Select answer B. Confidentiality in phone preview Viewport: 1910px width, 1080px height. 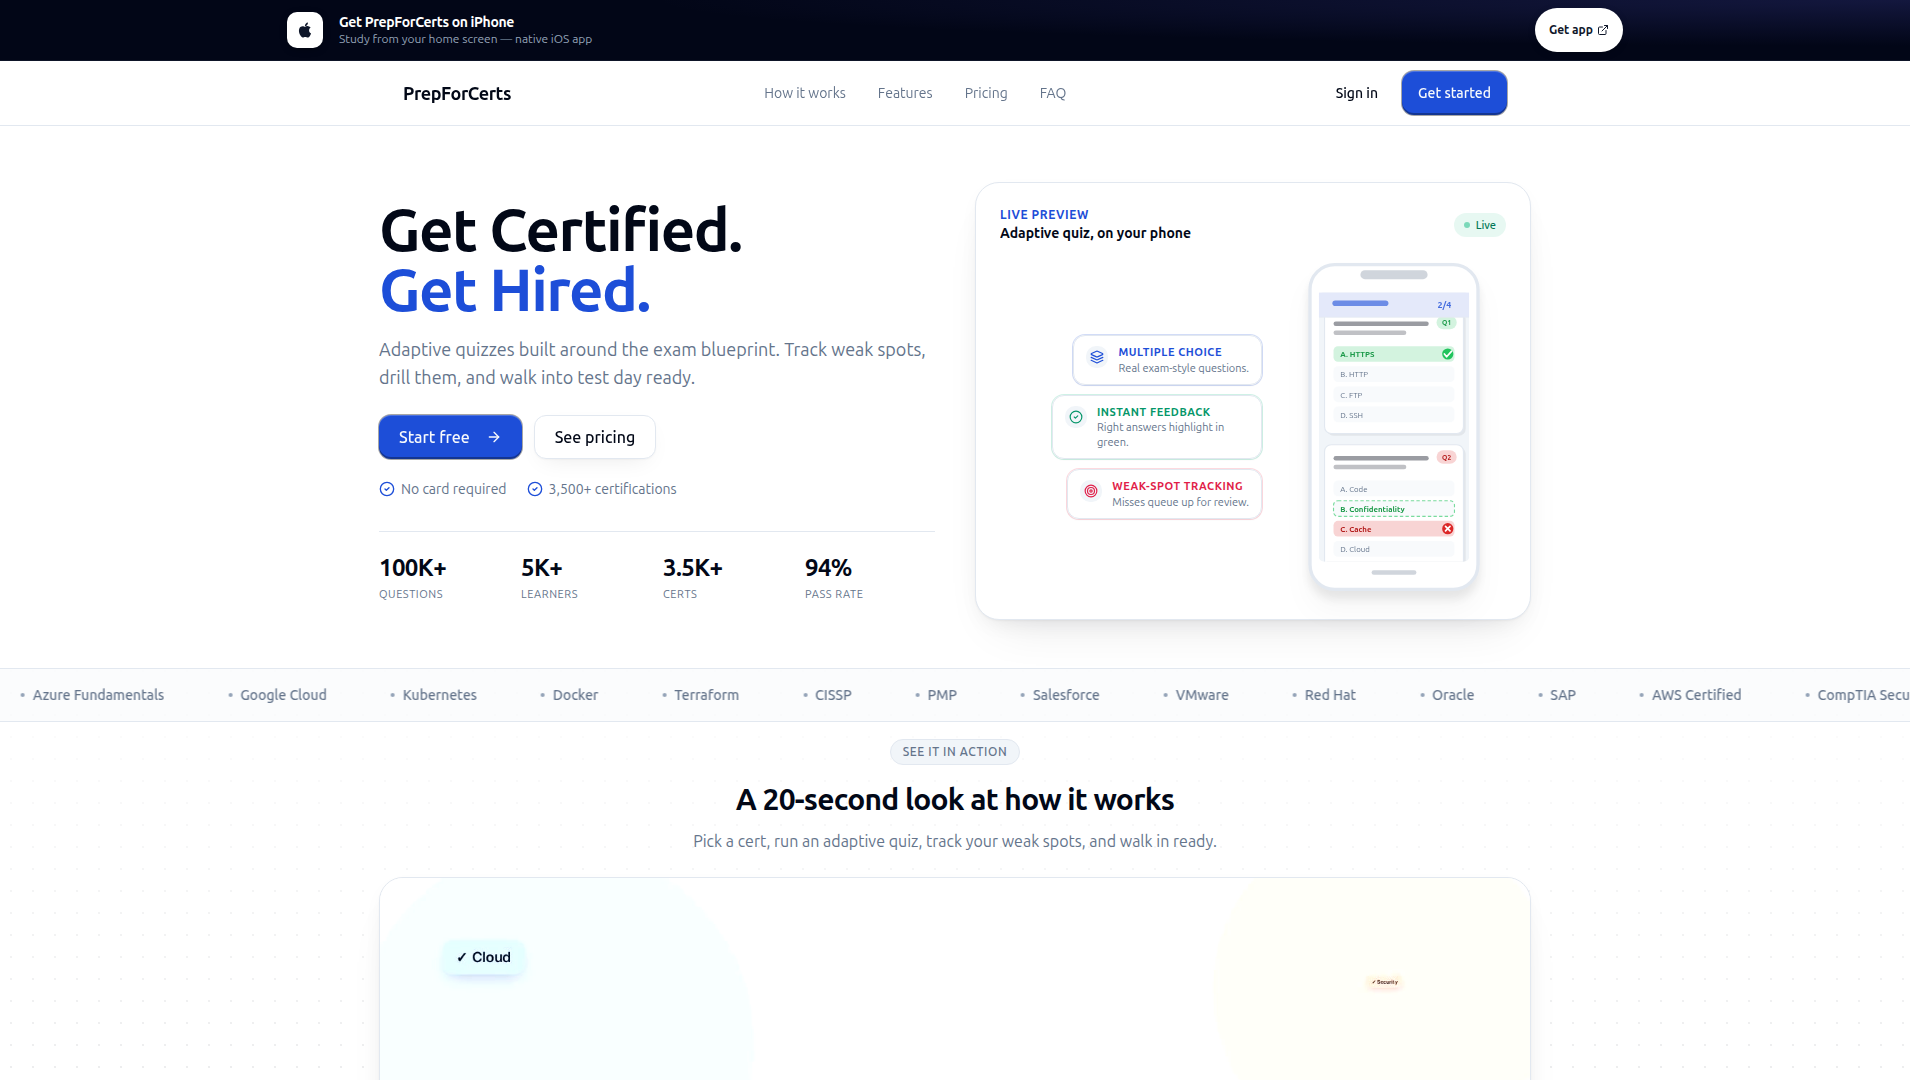tap(1394, 509)
